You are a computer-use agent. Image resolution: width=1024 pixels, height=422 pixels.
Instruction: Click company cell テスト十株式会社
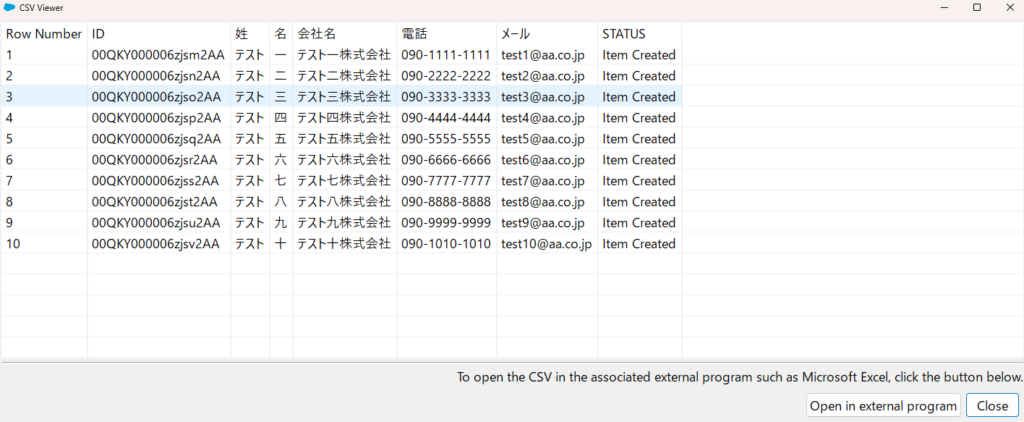(344, 244)
